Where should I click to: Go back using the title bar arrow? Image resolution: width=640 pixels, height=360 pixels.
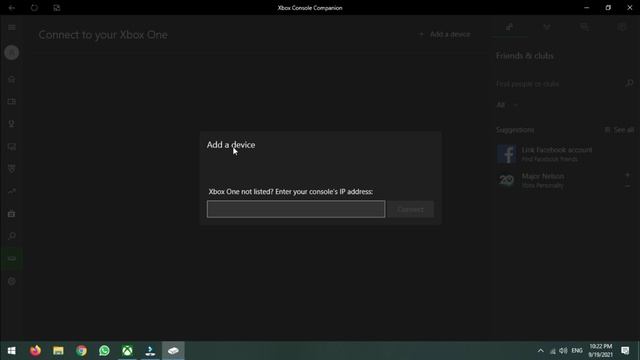(11, 8)
